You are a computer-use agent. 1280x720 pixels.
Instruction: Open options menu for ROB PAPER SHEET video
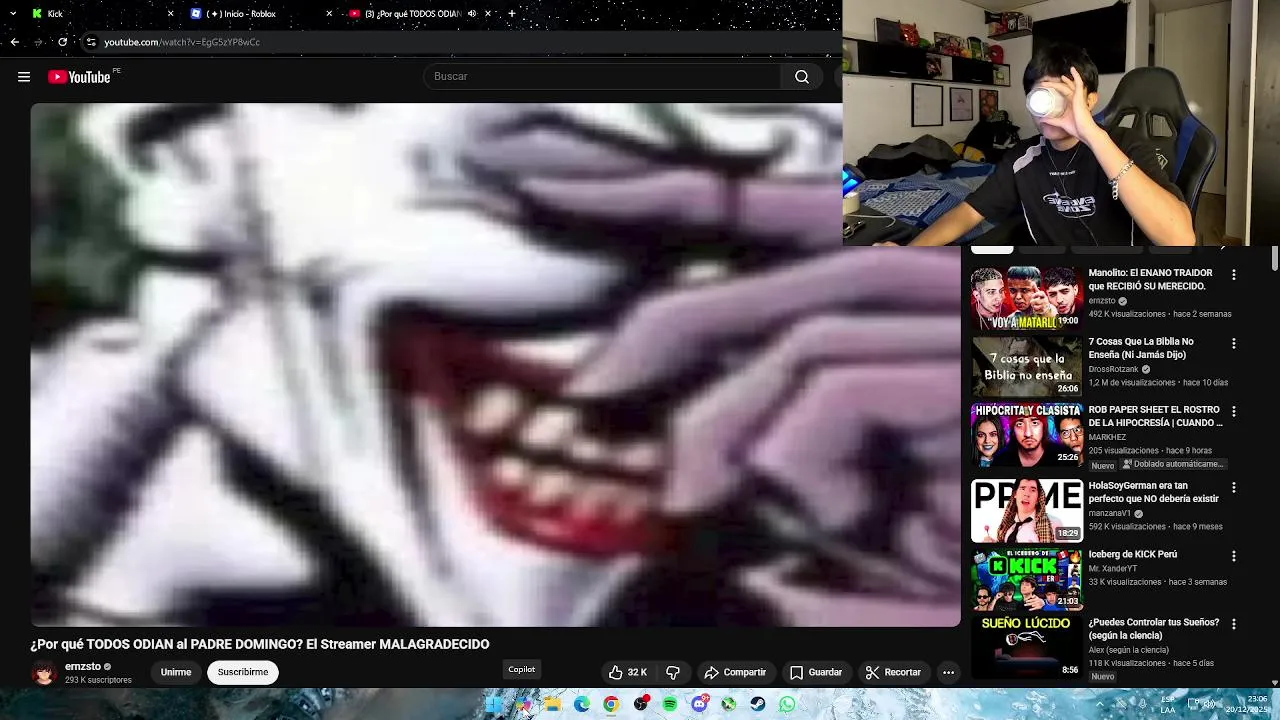[1233, 411]
